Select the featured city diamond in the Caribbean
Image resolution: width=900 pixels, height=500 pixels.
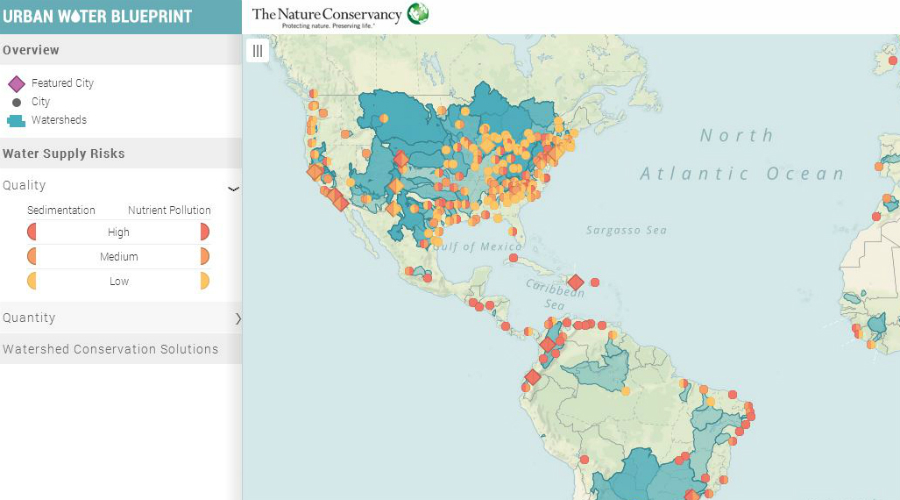[x=576, y=283]
